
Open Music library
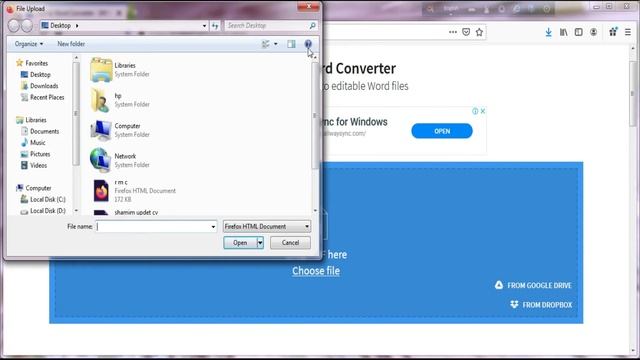click(x=33, y=143)
